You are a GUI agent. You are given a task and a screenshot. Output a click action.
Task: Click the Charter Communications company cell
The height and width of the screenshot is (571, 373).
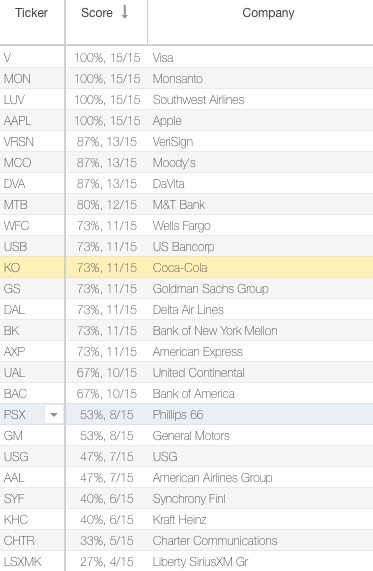coord(260,540)
